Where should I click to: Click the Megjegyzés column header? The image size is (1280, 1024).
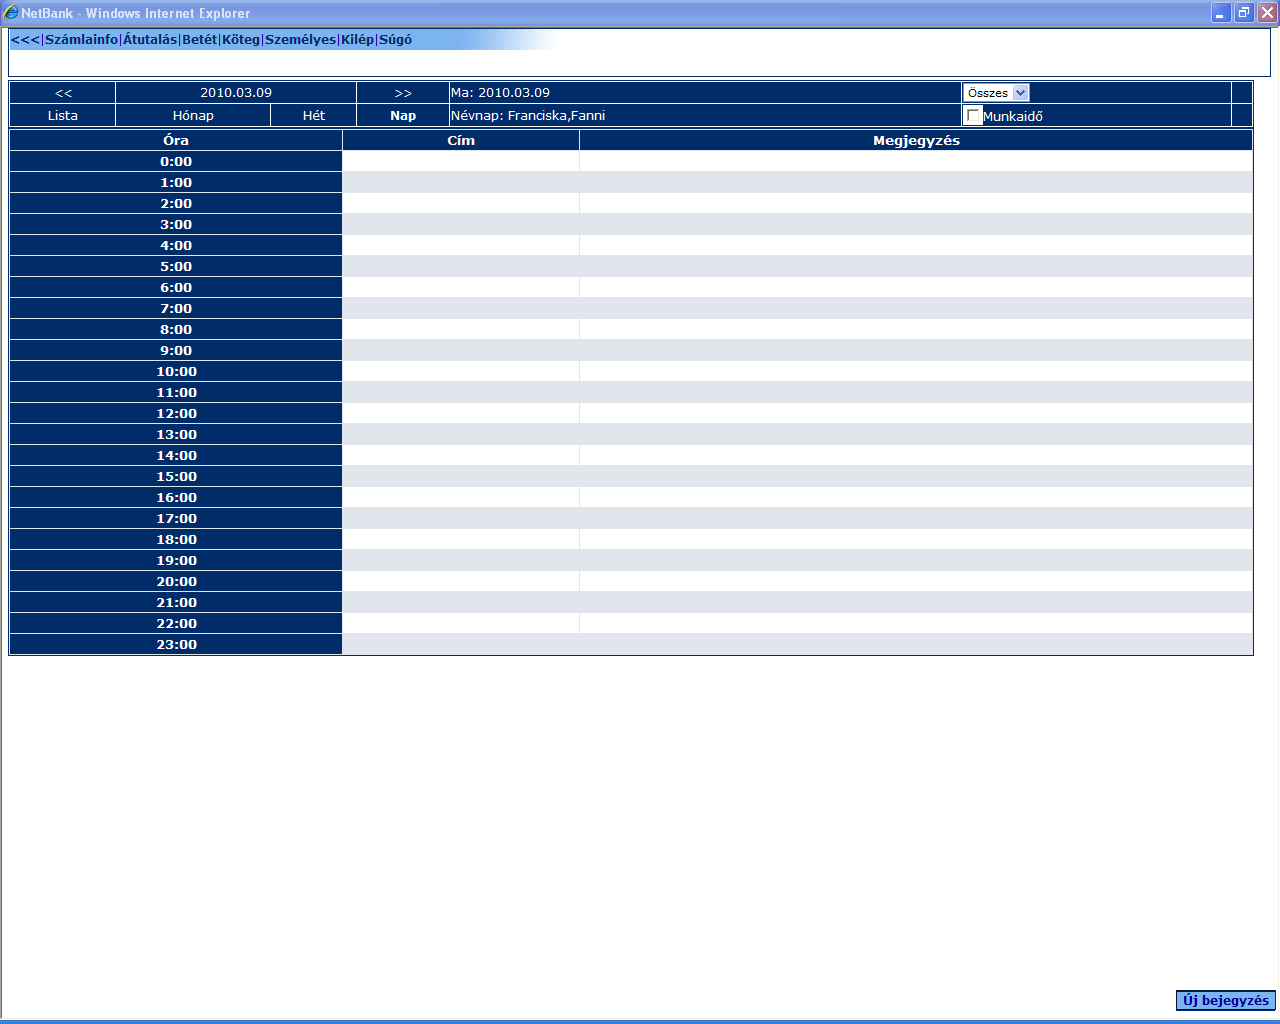coord(916,140)
